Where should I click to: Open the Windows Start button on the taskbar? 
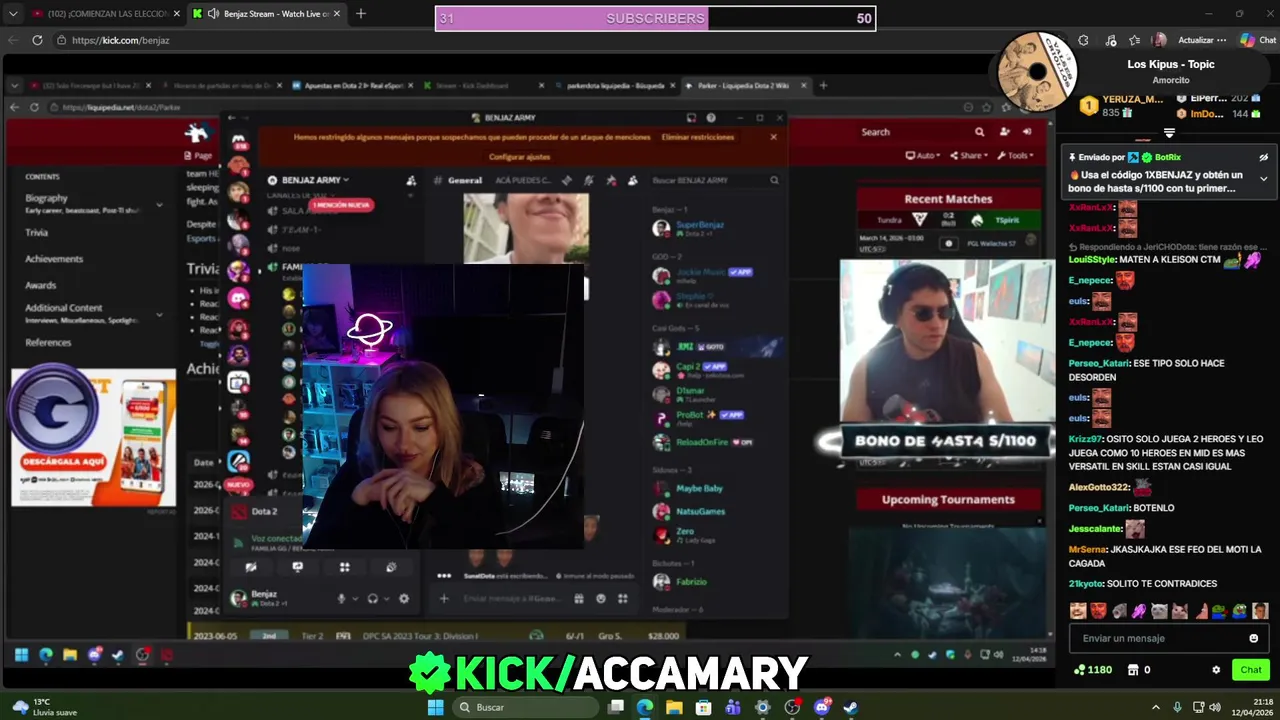tap(435, 707)
